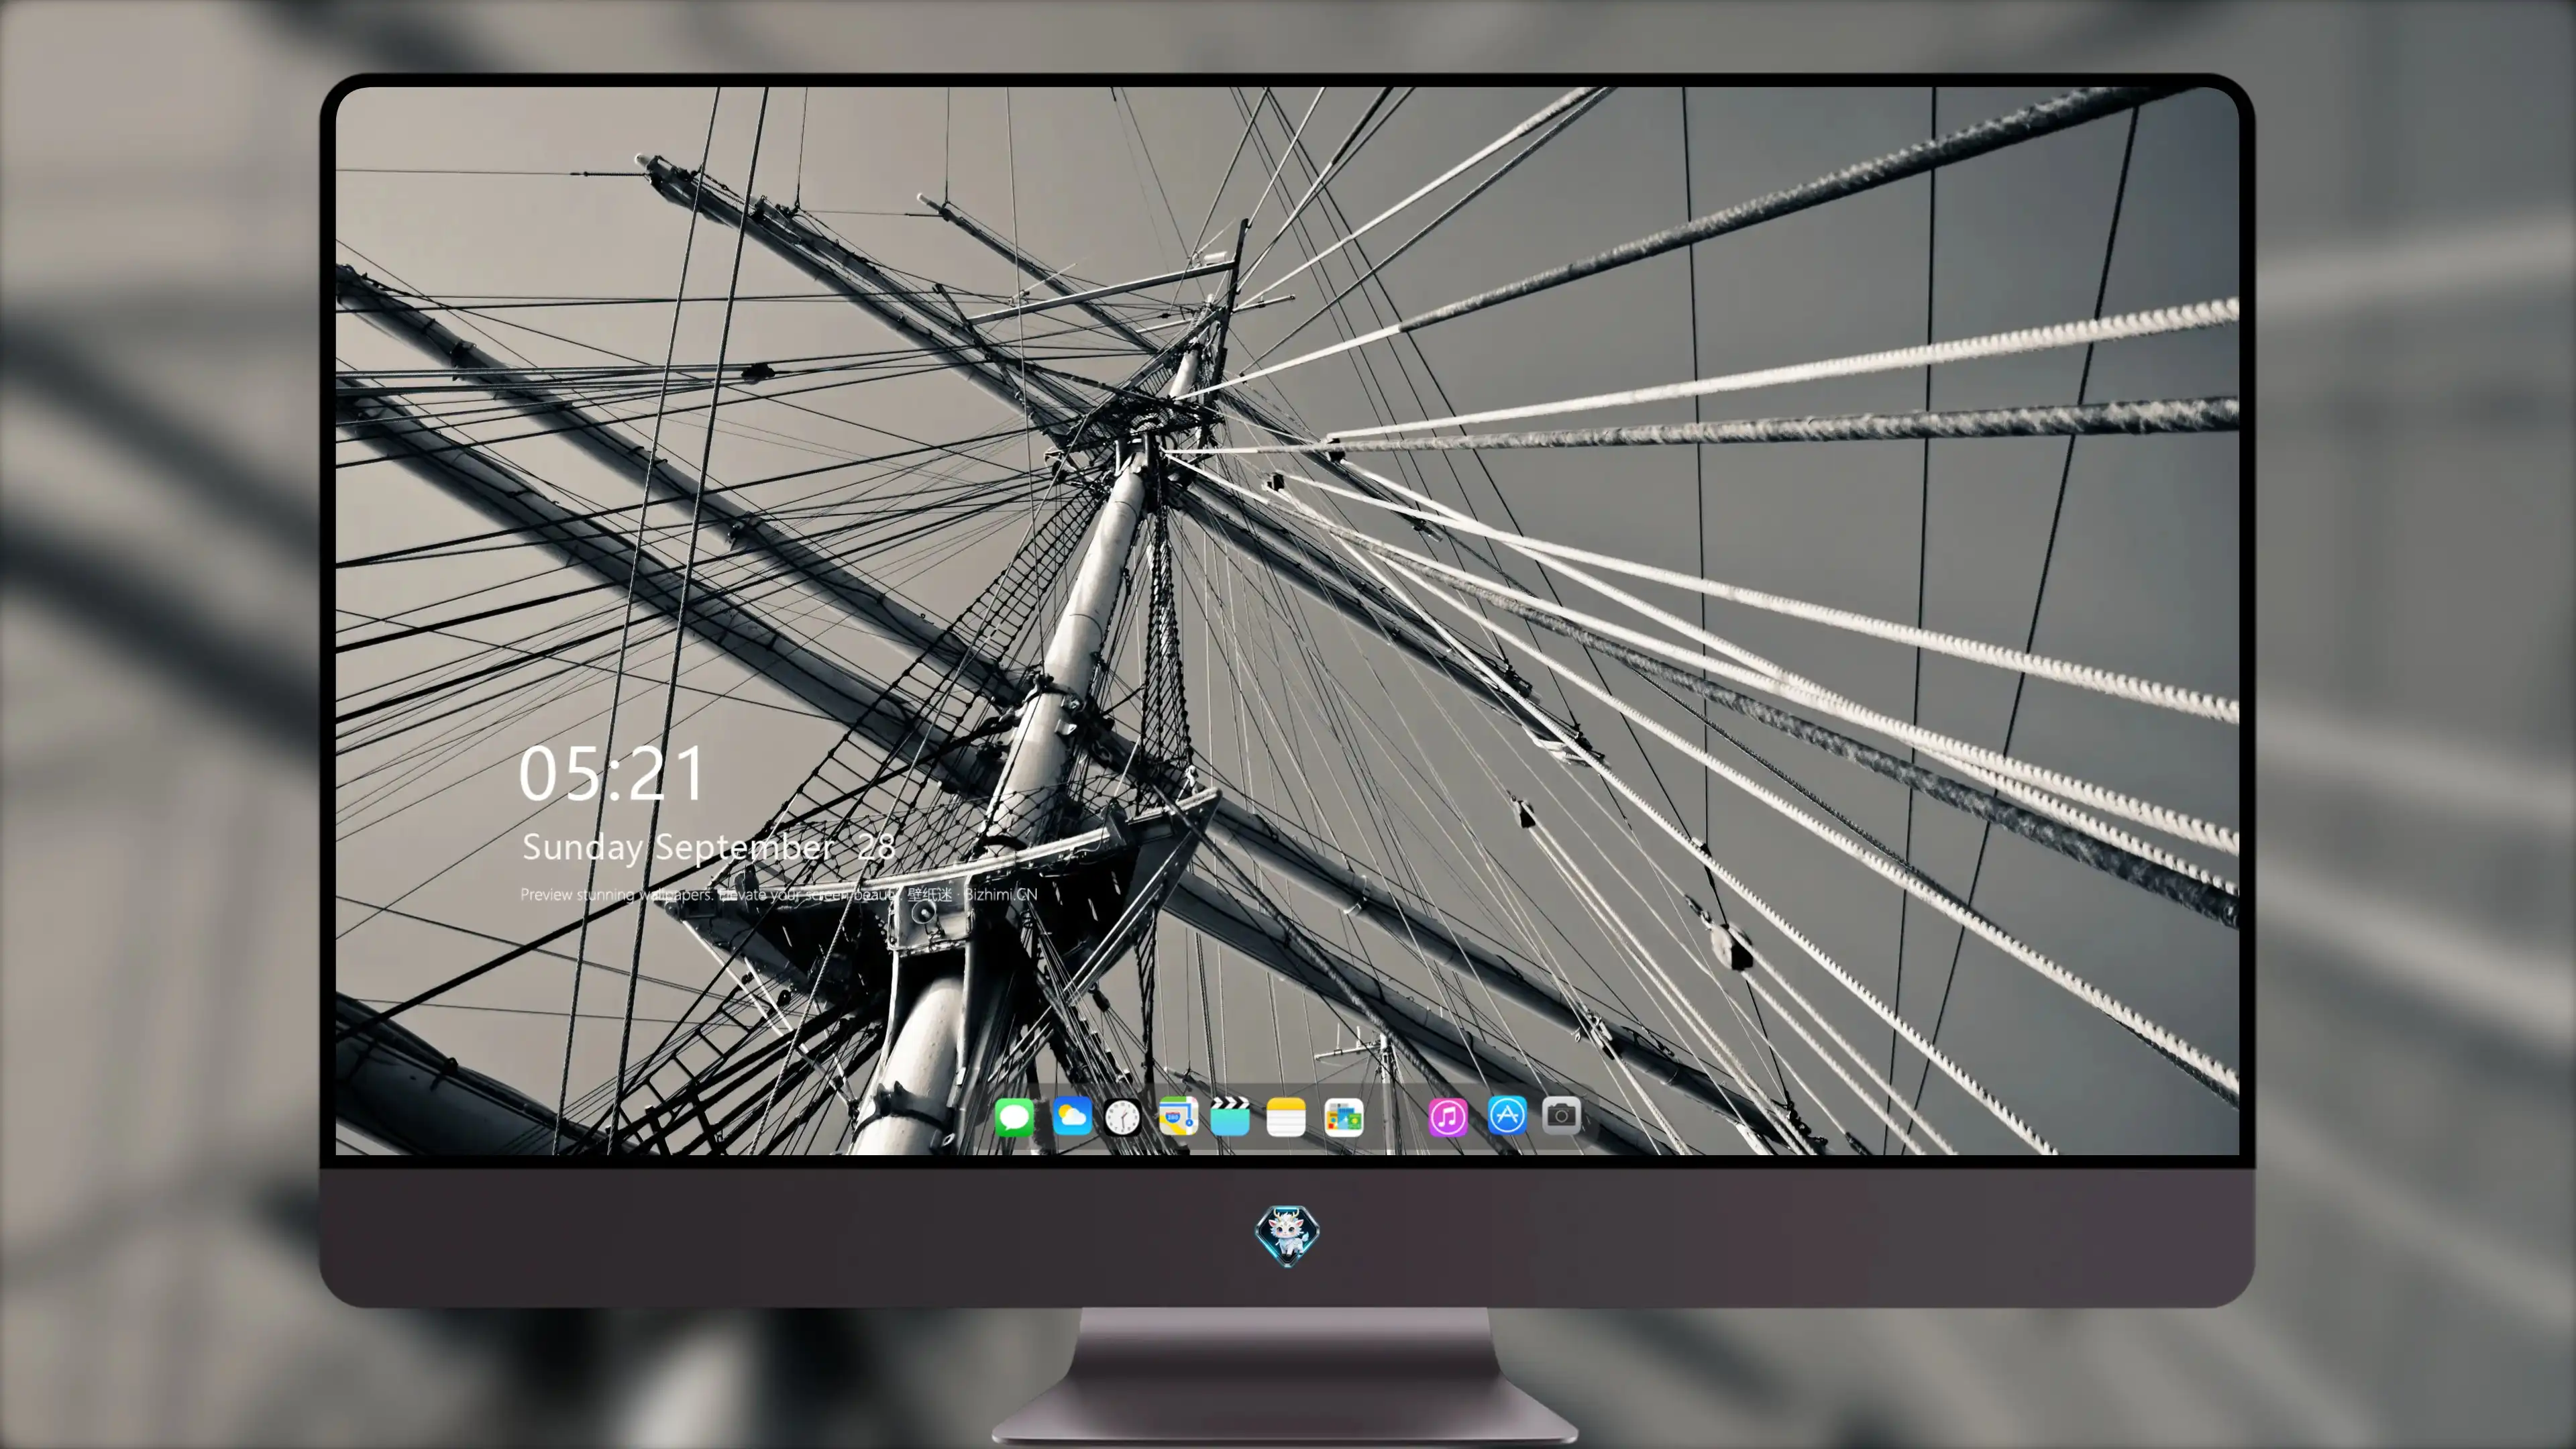
Task: Open the Camera app in the dock
Action: tap(1561, 1115)
